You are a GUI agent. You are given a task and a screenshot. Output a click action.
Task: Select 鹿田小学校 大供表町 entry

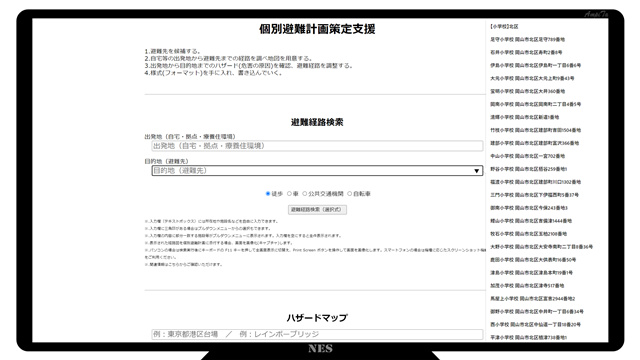(533, 260)
